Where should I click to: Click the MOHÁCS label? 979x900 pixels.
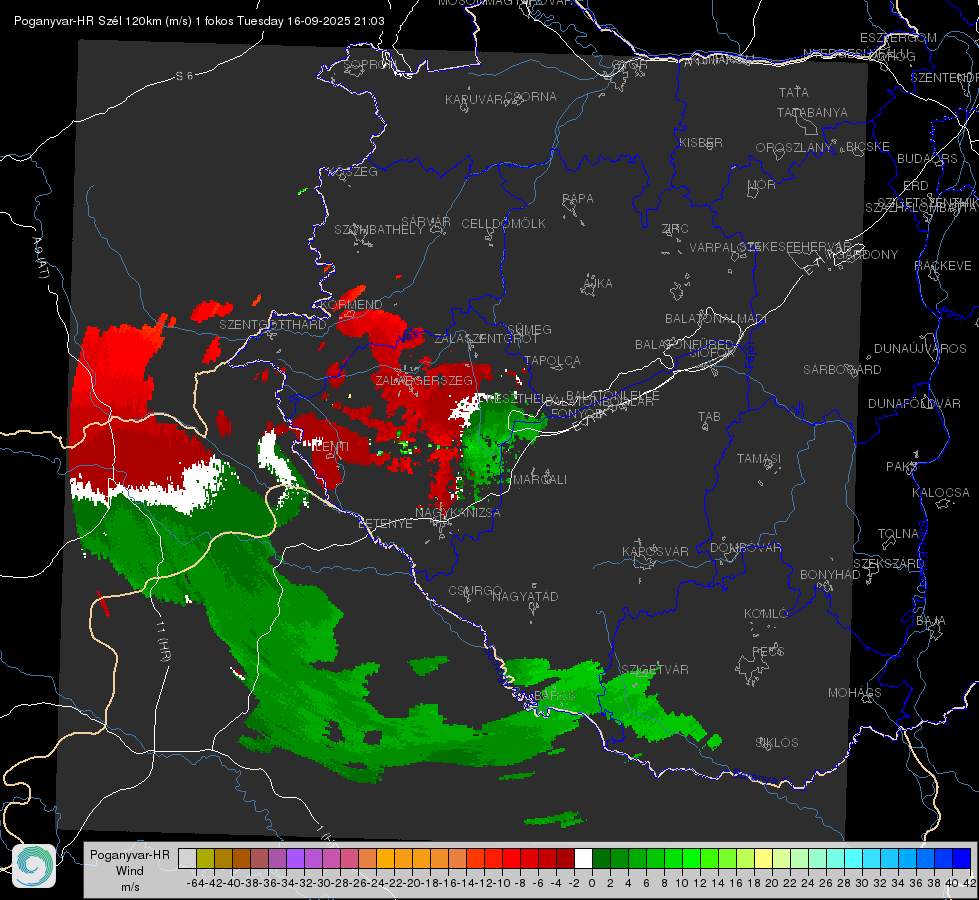(x=854, y=693)
